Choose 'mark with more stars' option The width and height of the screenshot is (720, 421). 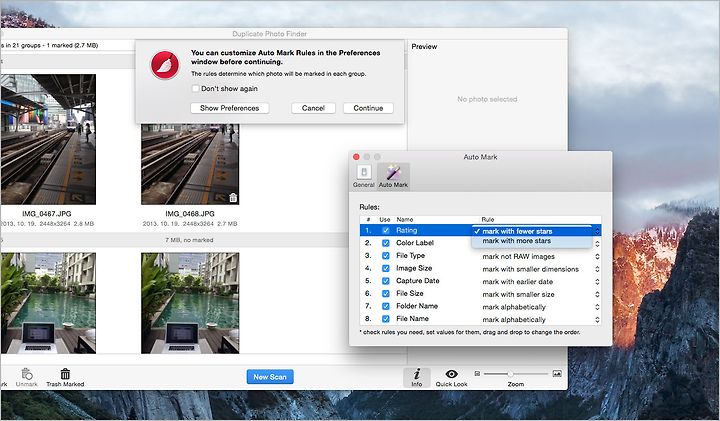pyautogui.click(x=531, y=241)
